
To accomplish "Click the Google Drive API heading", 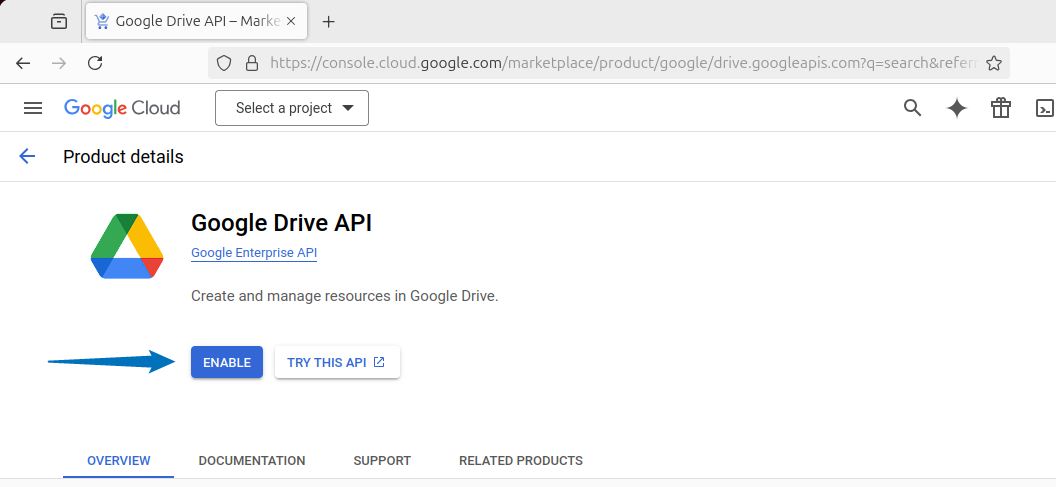I will click(282, 223).
